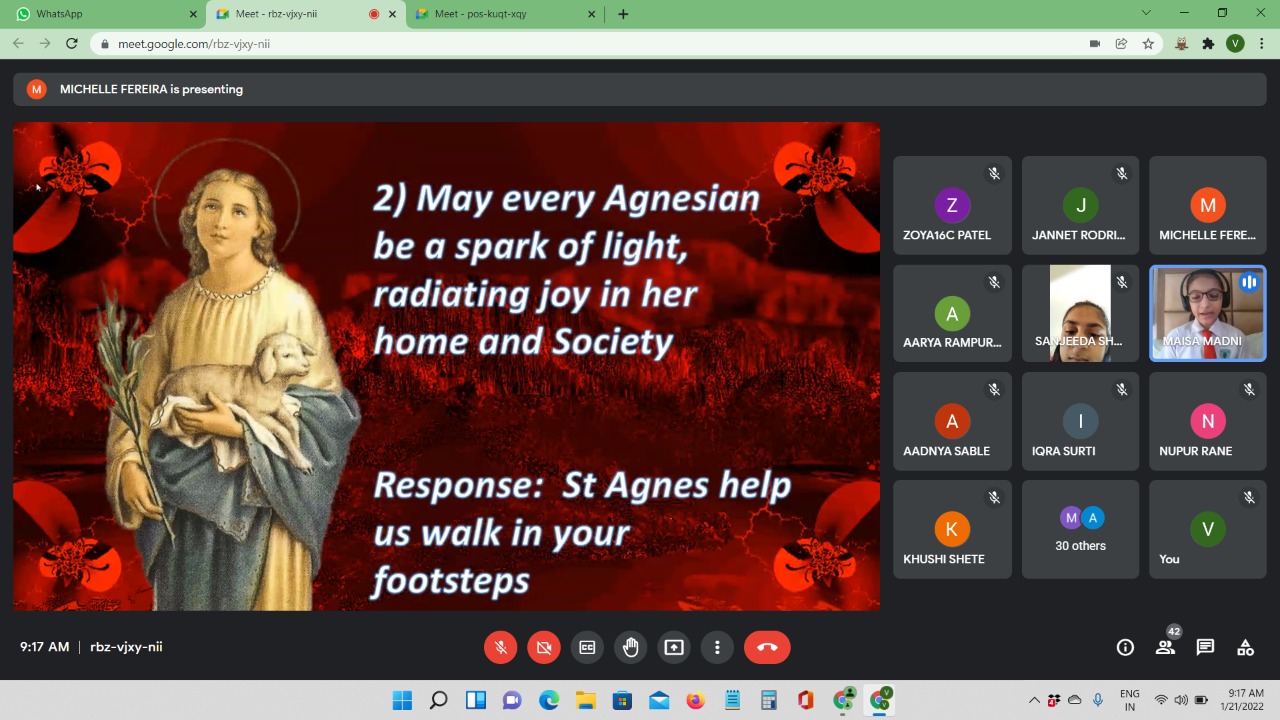This screenshot has width=1280, height=720.
Task: Show everyone in the People panel
Action: [1165, 647]
